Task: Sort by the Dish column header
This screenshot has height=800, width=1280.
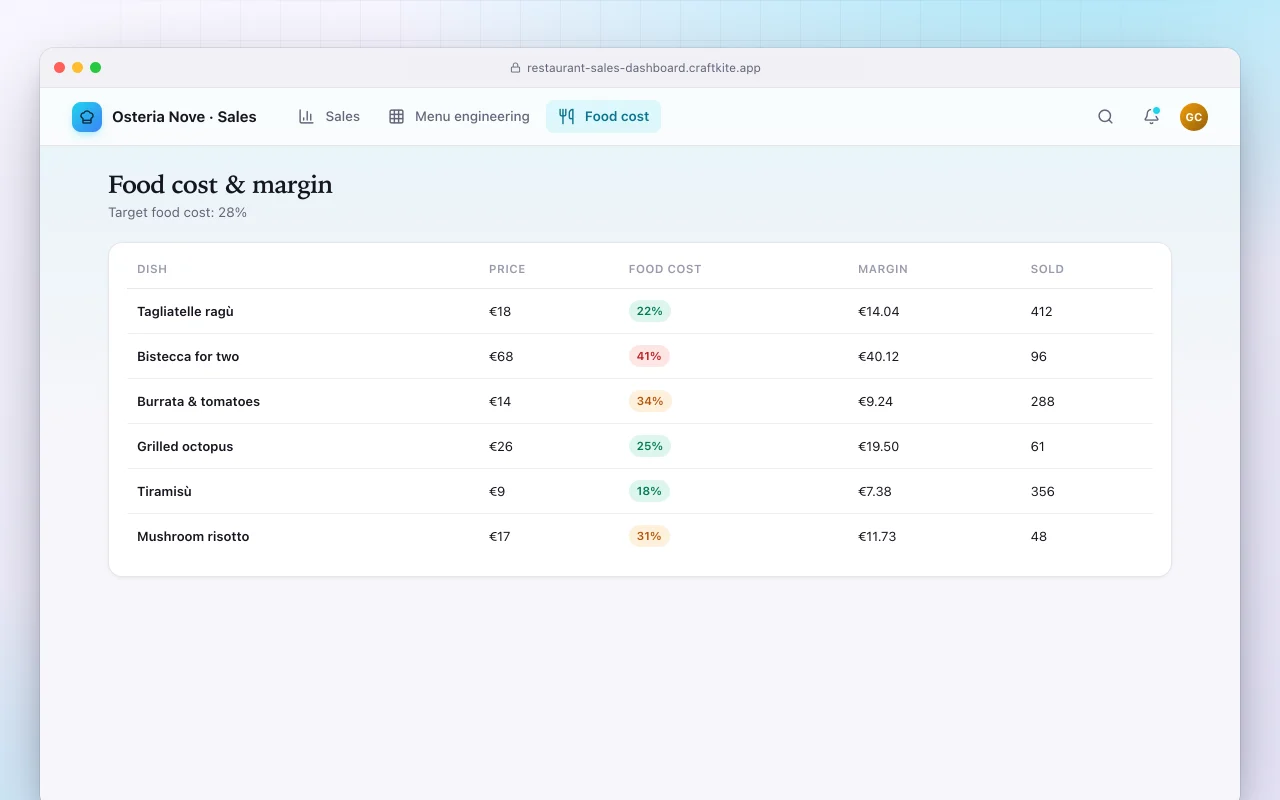Action: pyautogui.click(x=152, y=269)
